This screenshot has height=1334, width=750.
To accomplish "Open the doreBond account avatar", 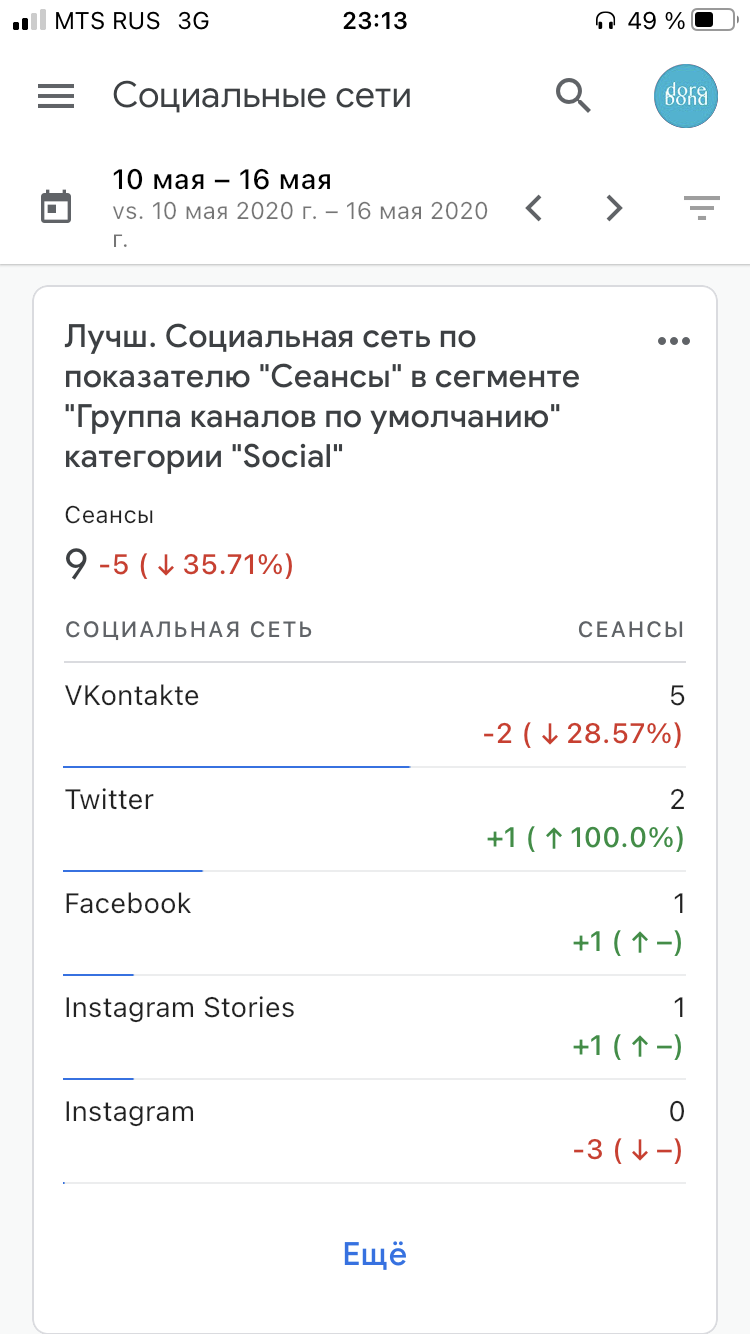I will (x=686, y=96).
